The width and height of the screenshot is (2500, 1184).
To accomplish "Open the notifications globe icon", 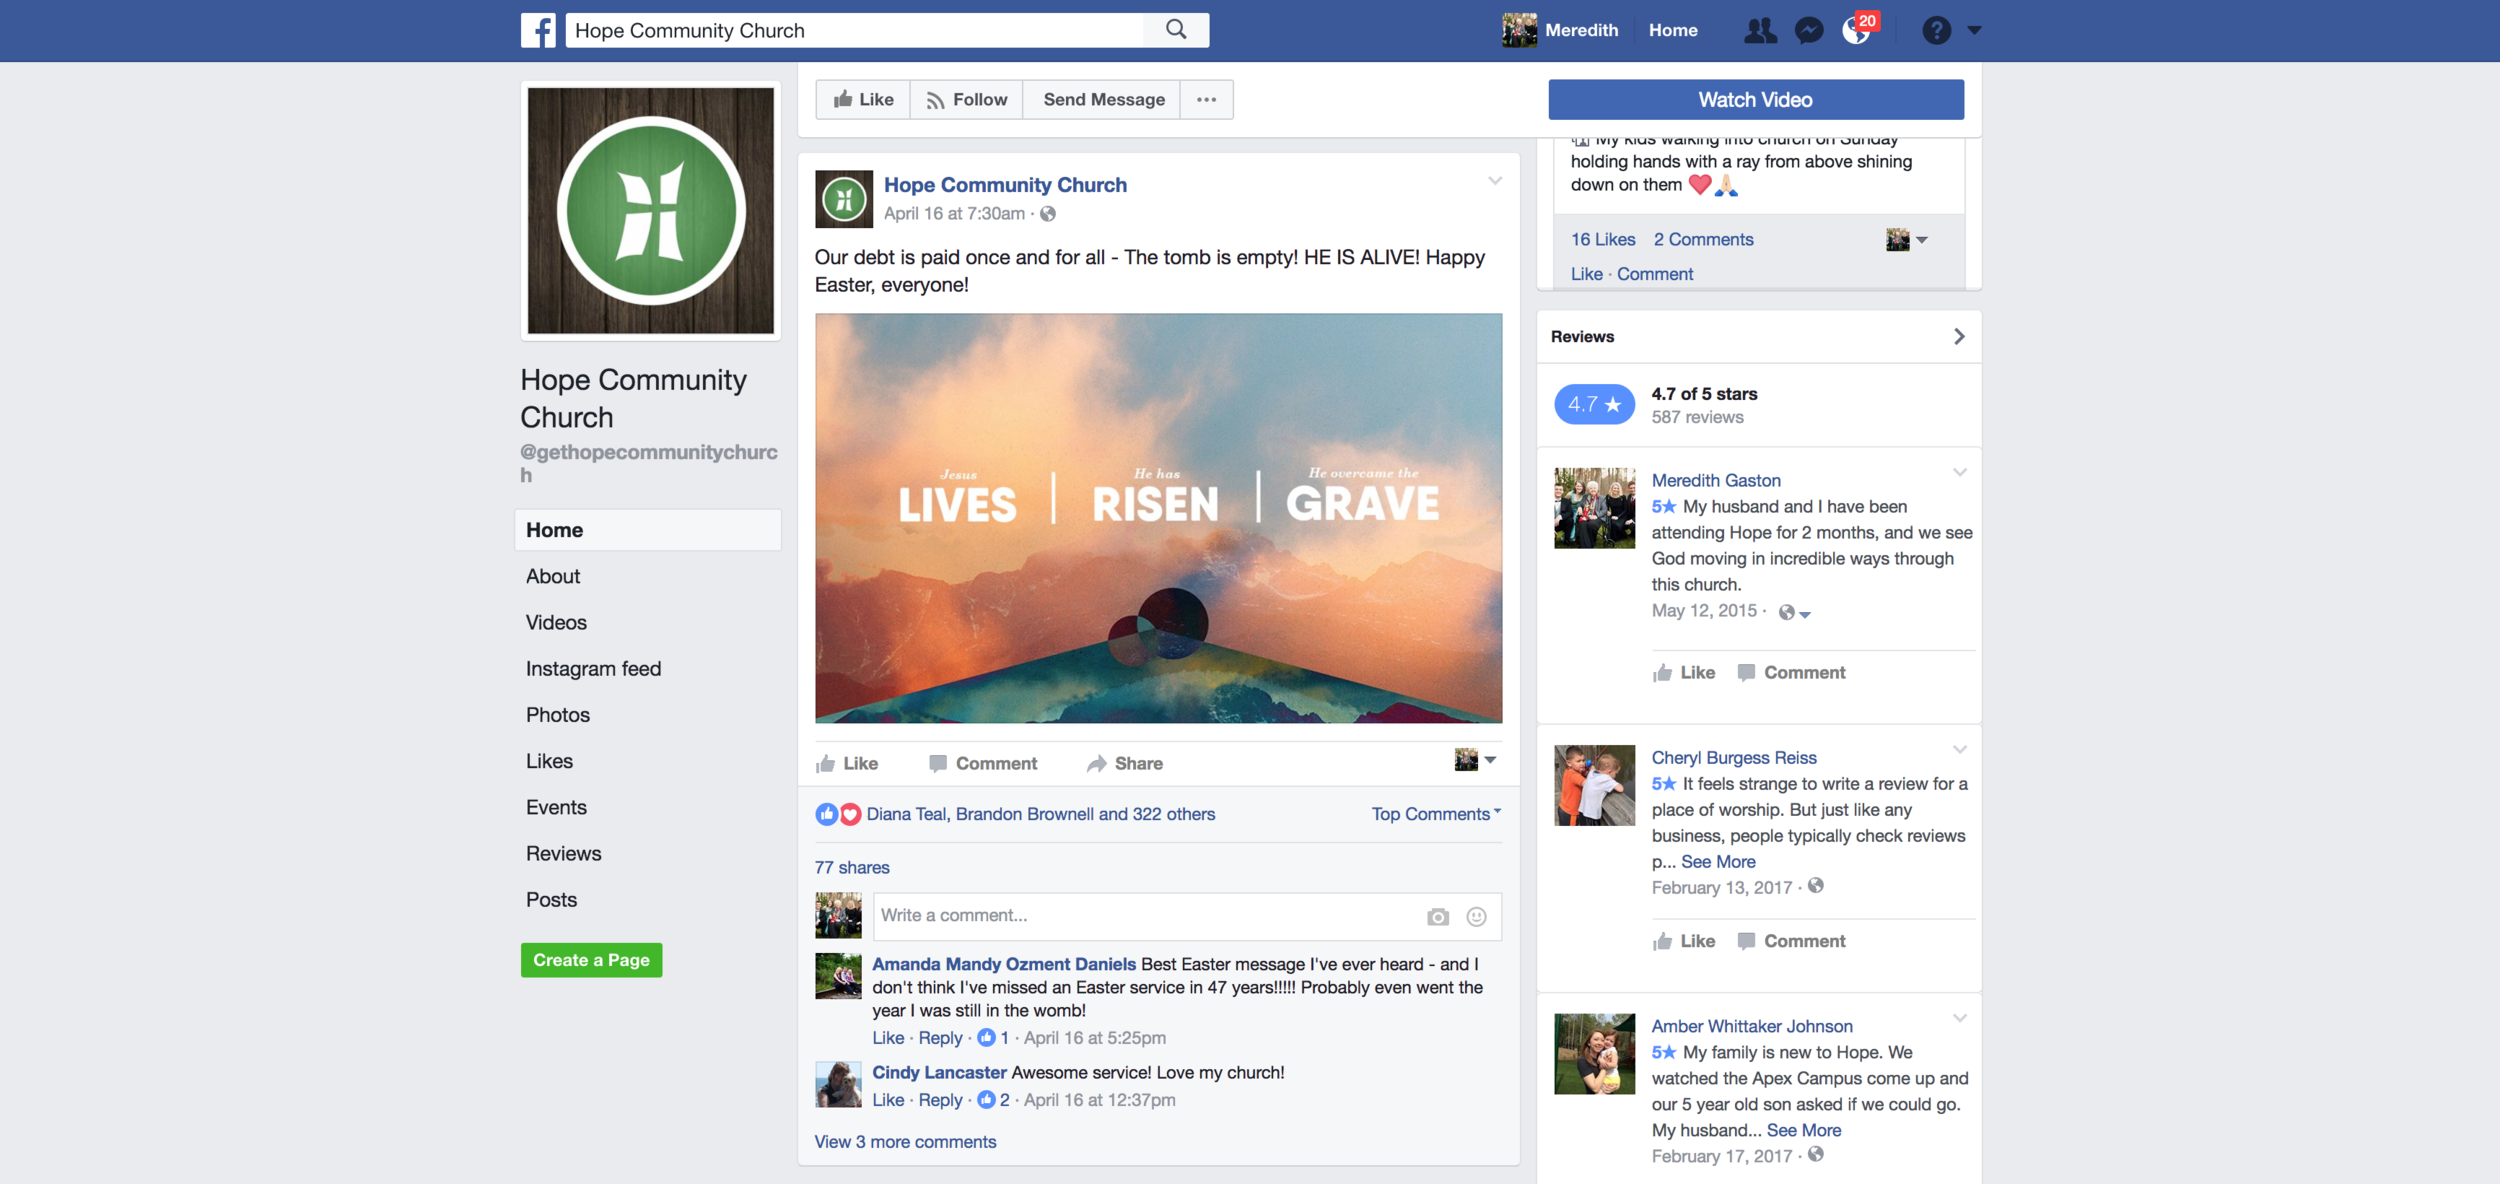I will coord(1855,31).
